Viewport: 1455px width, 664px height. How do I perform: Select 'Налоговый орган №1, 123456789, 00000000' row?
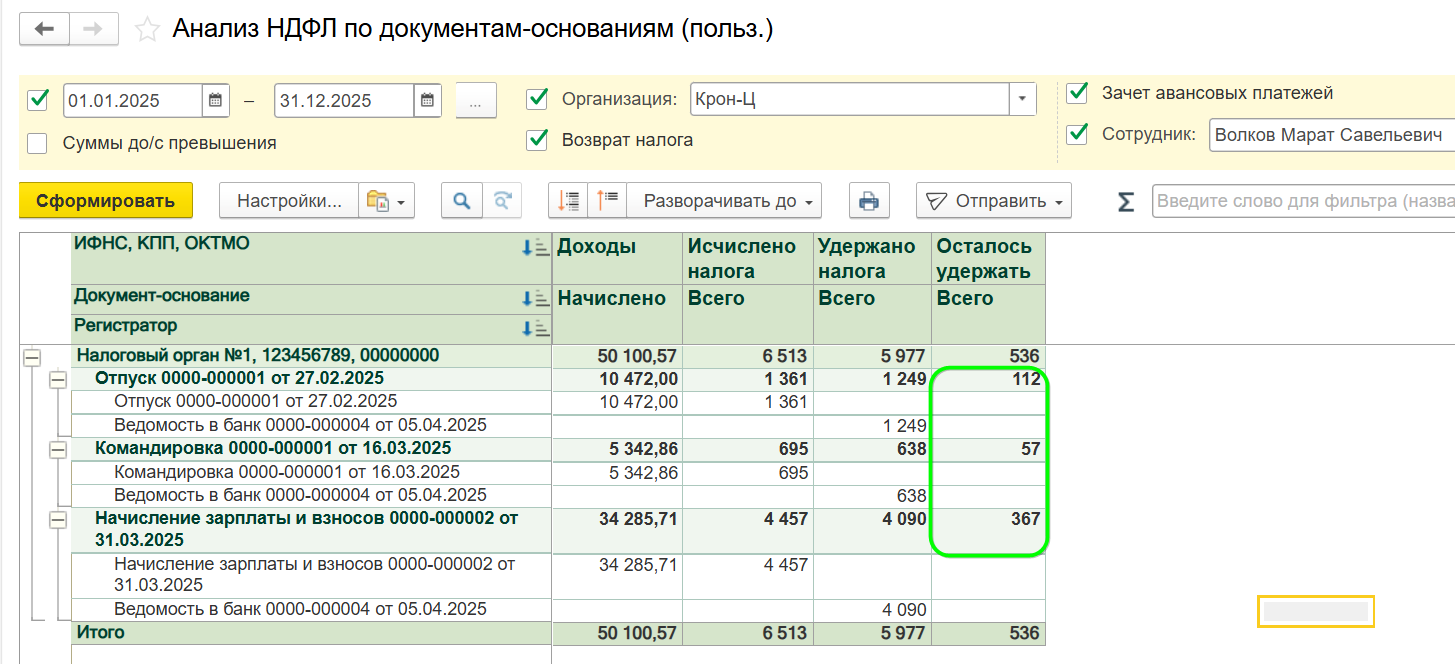click(x=258, y=355)
